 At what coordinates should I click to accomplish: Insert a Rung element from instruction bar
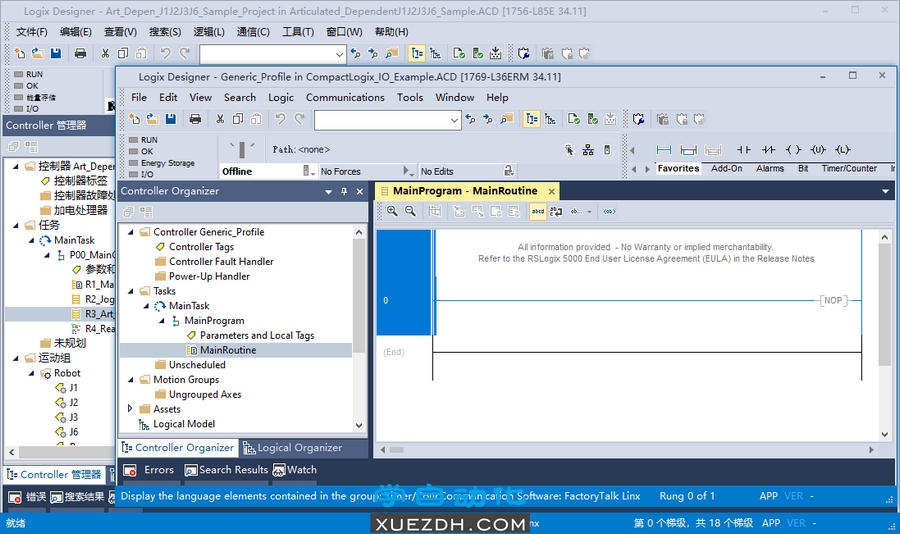click(664, 150)
